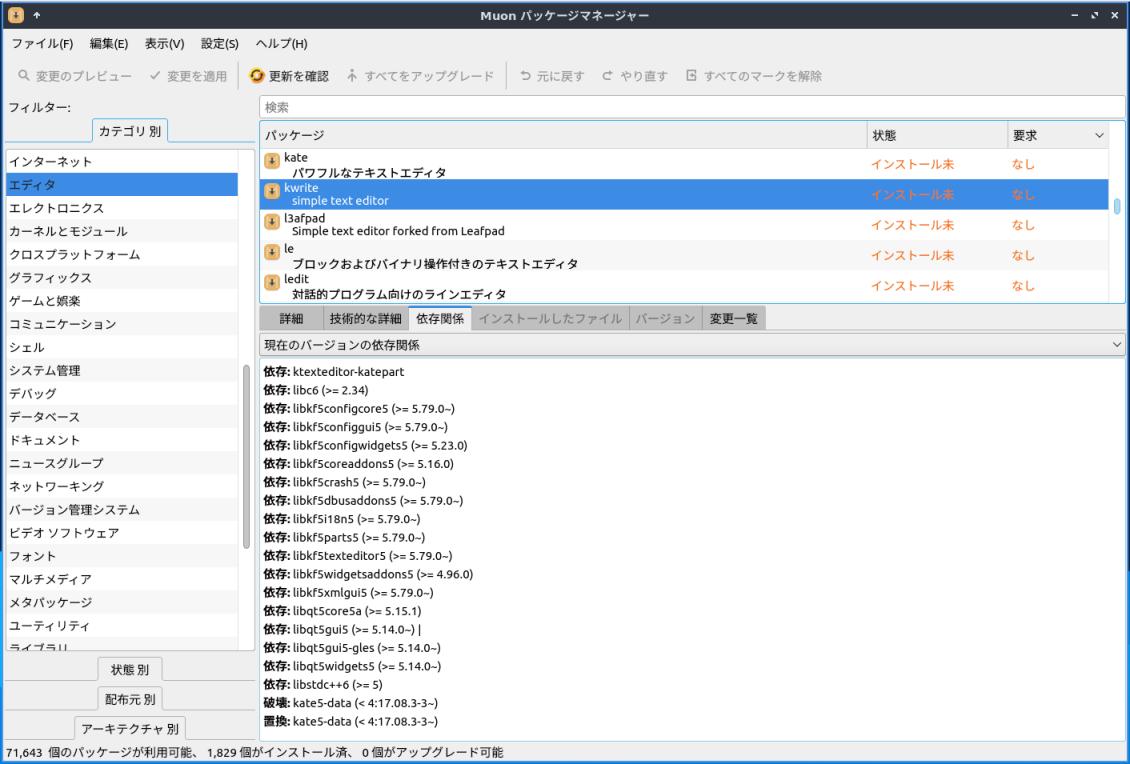Select ゲームと娯楽 category
The image size is (1130, 764).
tap(122, 301)
